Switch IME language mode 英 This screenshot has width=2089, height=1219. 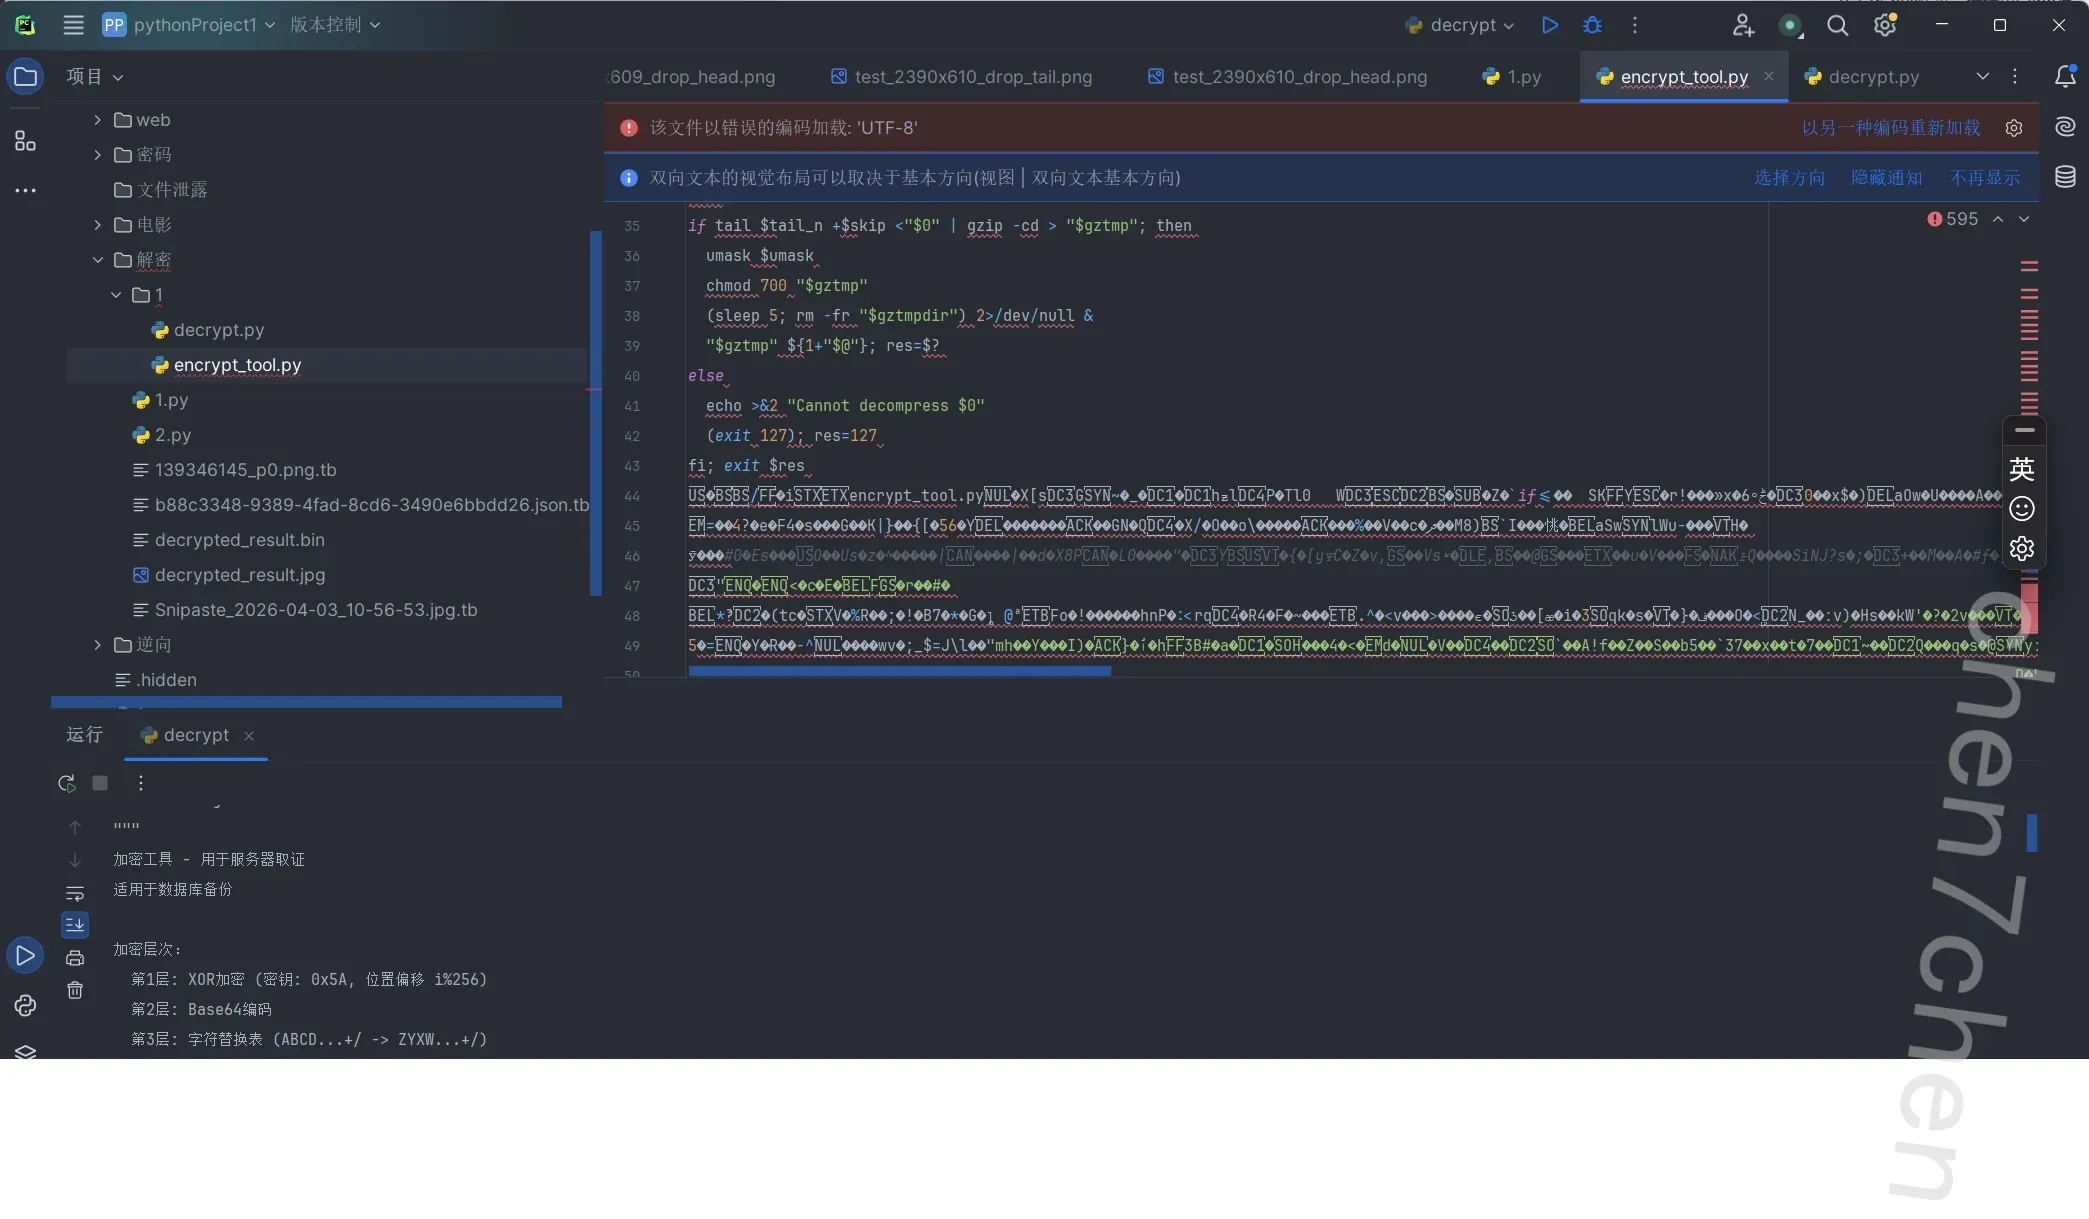pos(2022,469)
